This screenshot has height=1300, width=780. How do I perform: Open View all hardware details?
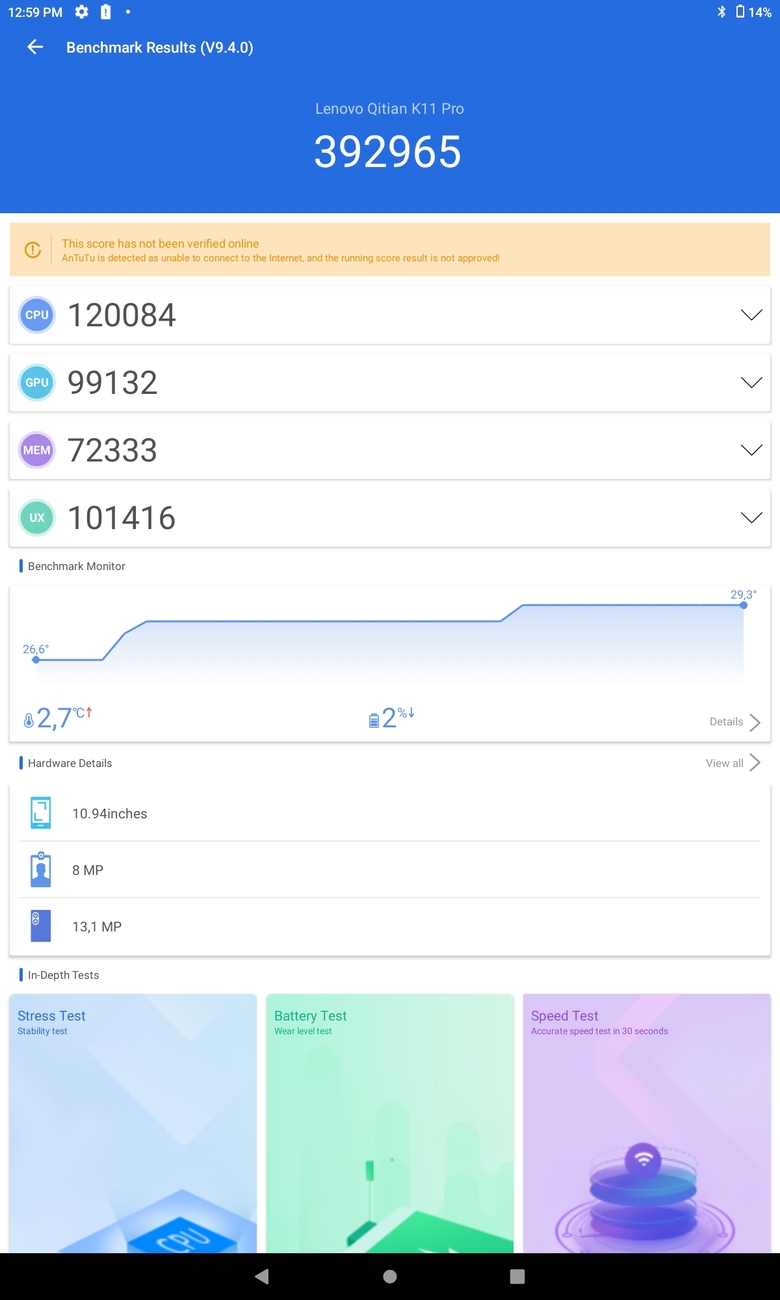point(733,763)
